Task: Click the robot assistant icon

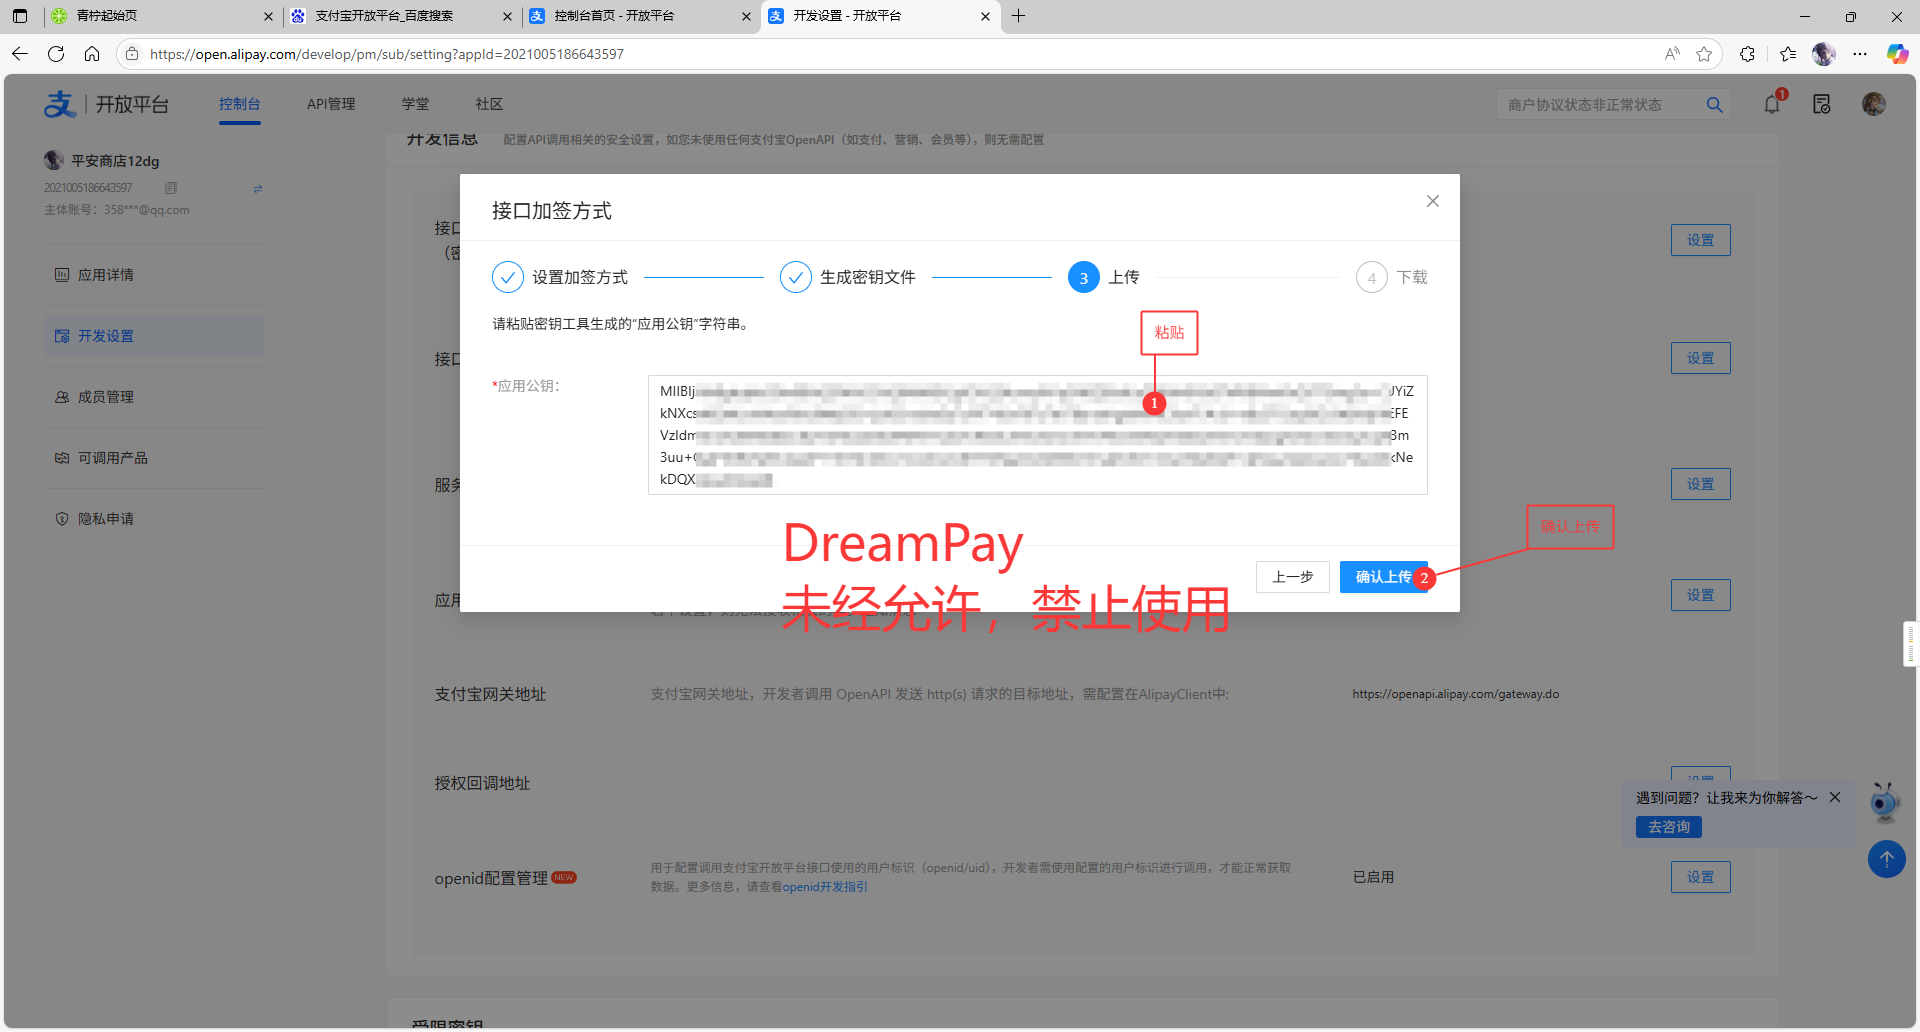Action: click(x=1884, y=802)
